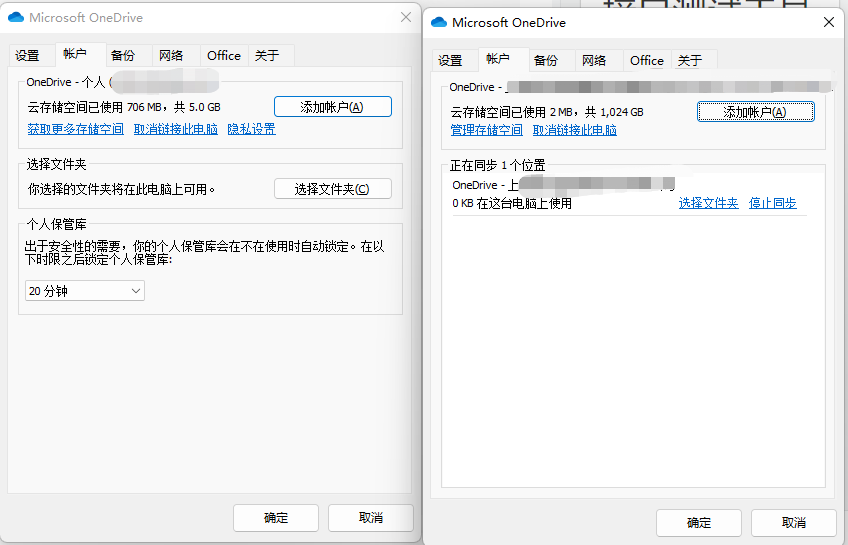Expand the 20 分钟 vault lock dropdown
This screenshot has height=545, width=848.
click(x=85, y=291)
